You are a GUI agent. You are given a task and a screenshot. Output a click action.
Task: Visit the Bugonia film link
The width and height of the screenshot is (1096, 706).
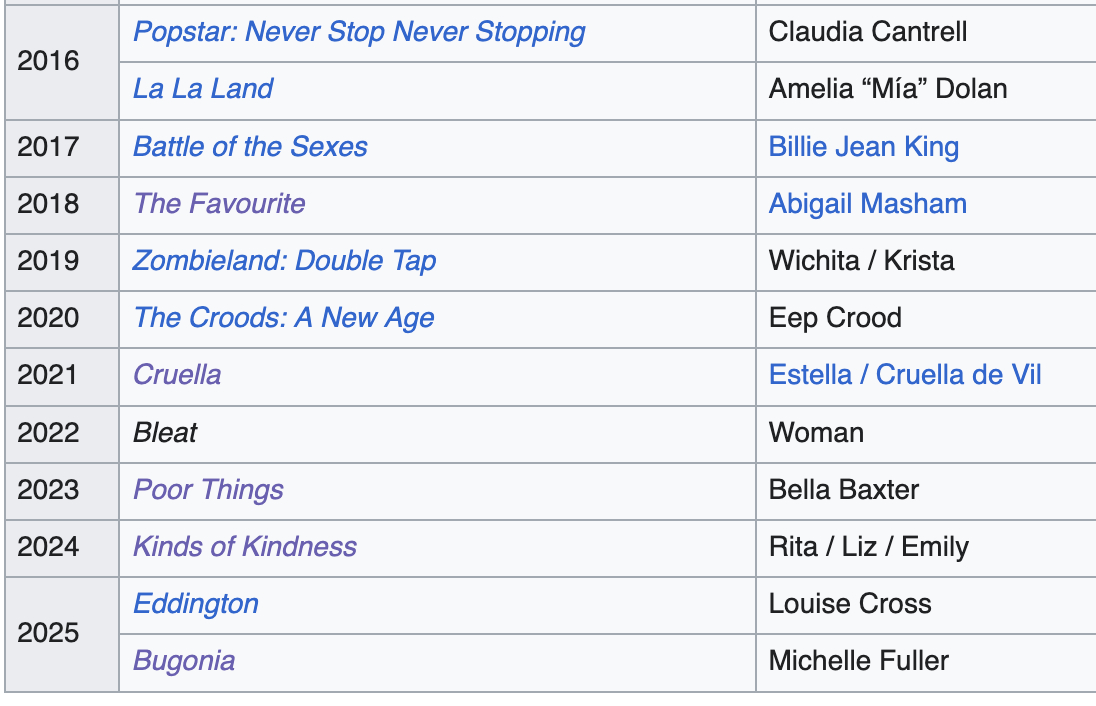[x=184, y=661]
